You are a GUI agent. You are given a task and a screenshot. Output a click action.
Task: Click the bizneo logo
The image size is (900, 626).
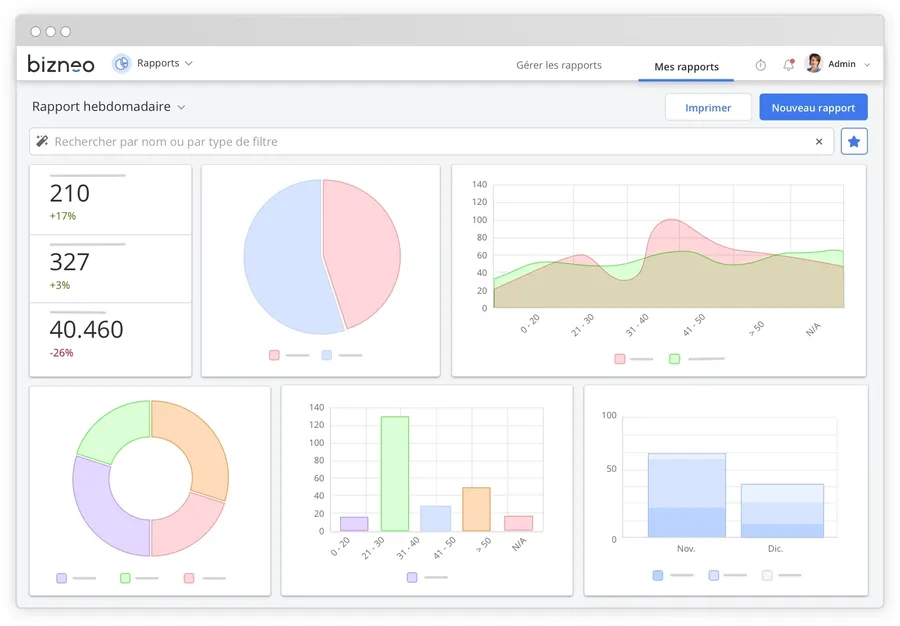coord(61,64)
